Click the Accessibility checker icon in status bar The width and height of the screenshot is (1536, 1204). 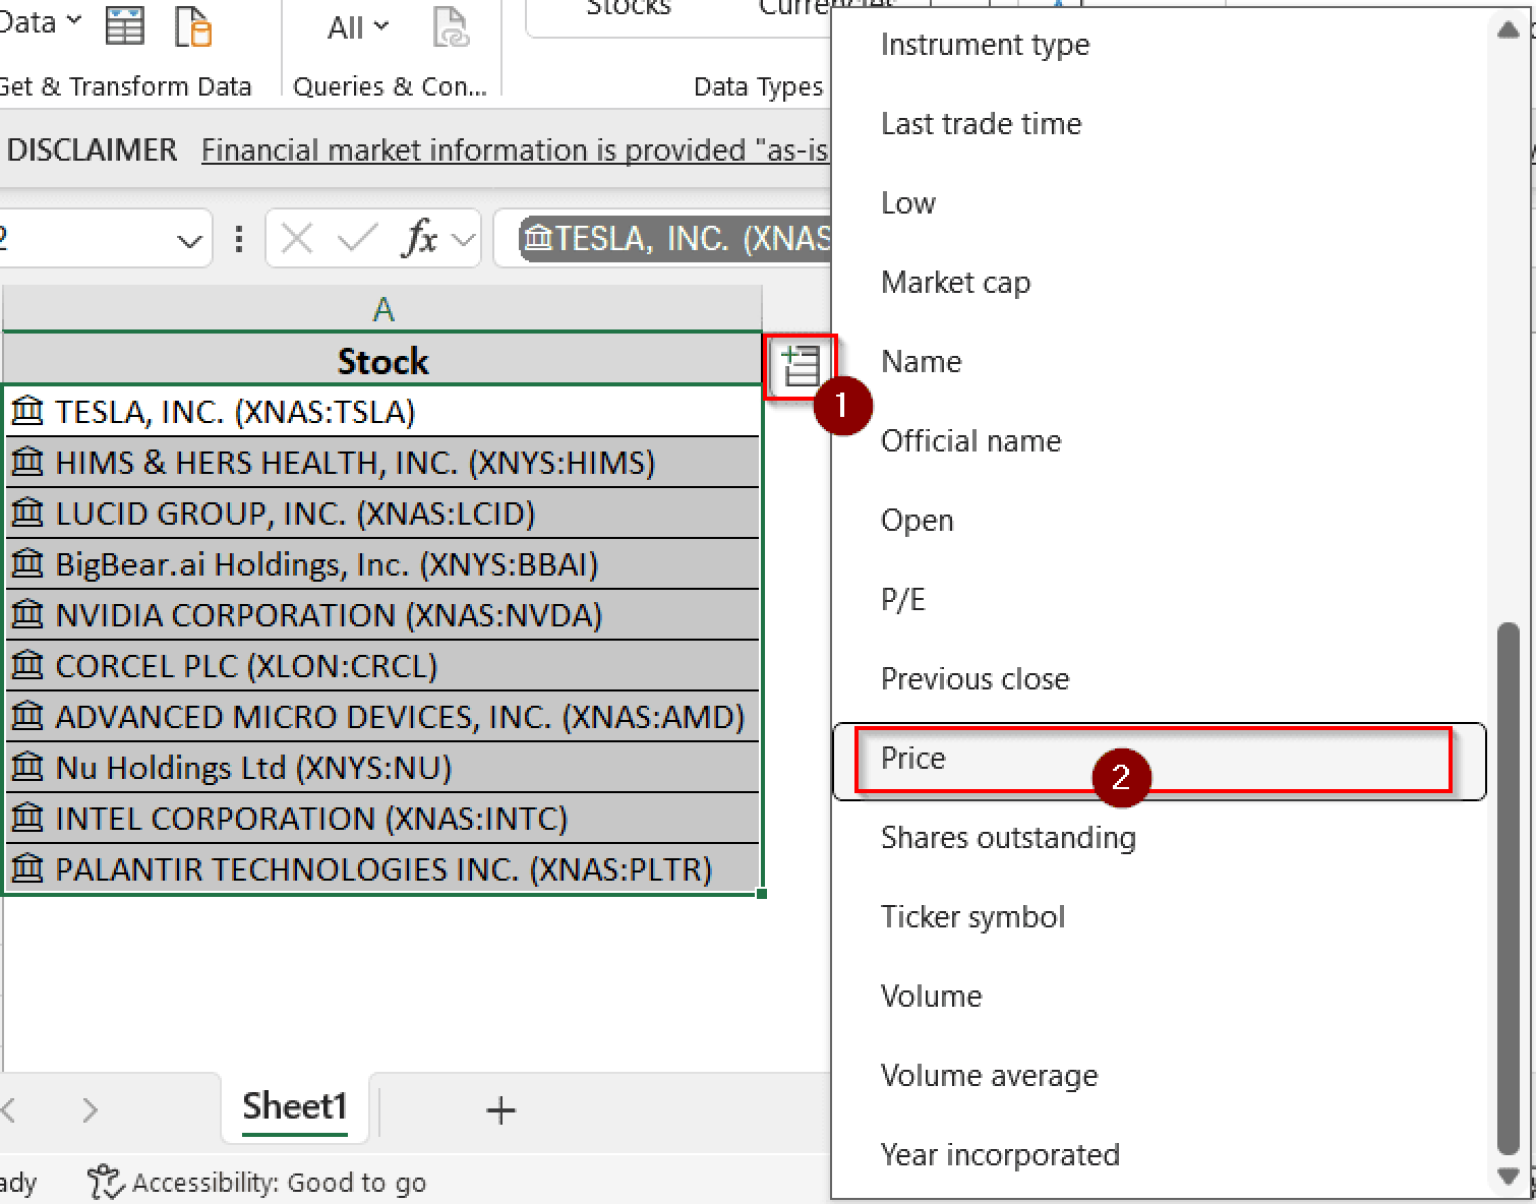pyautogui.click(x=104, y=1181)
